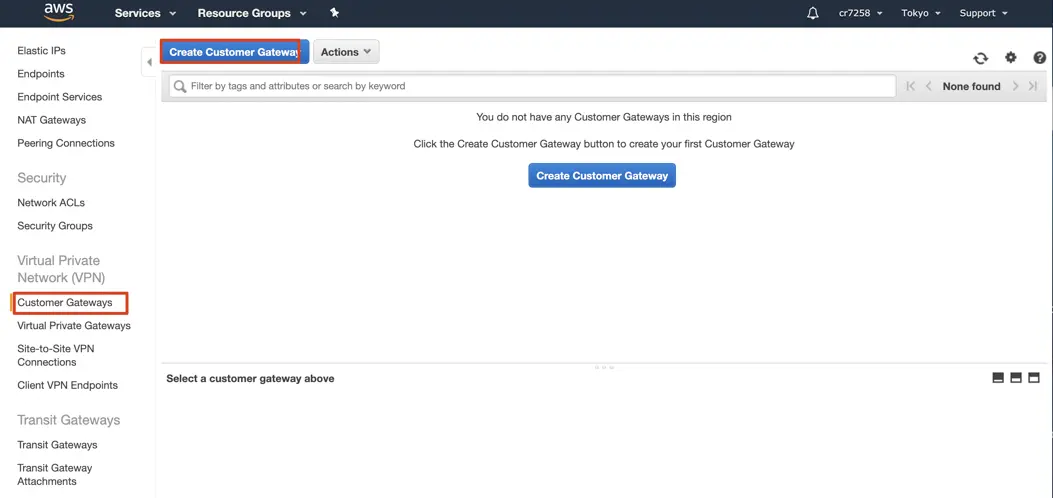Maximize the details pane layout icon
The width and height of the screenshot is (1053, 498).
[x=1034, y=378]
